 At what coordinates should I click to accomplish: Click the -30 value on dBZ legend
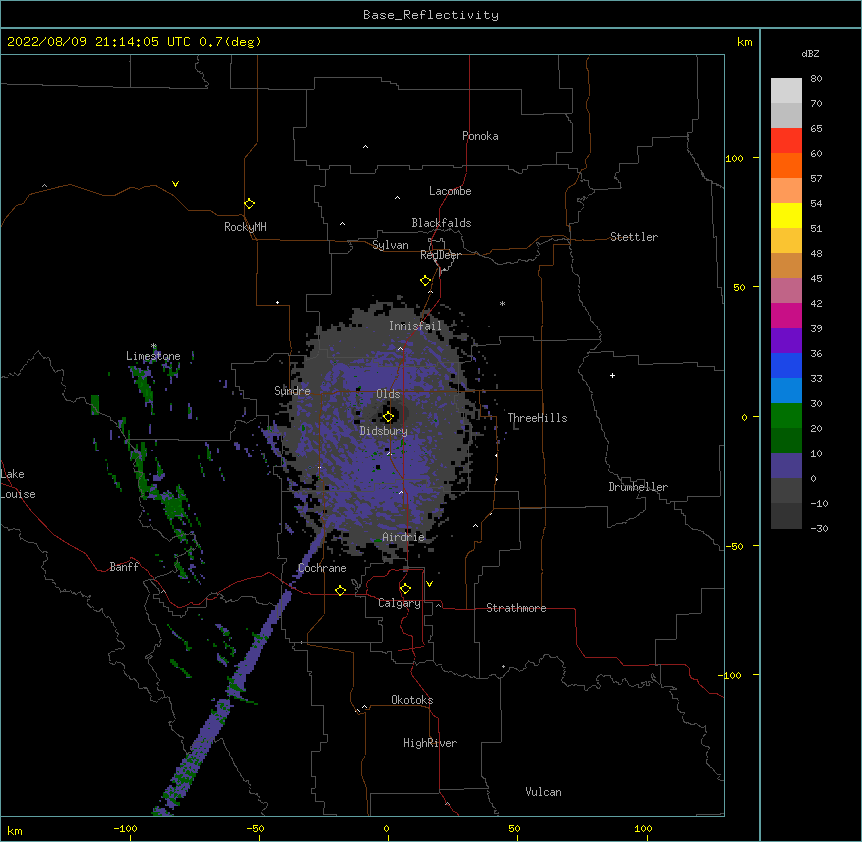[819, 529]
